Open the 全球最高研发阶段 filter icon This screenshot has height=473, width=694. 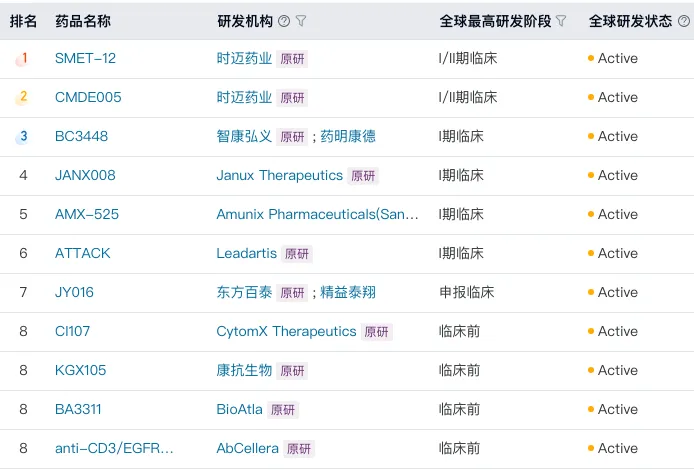[x=561, y=21]
